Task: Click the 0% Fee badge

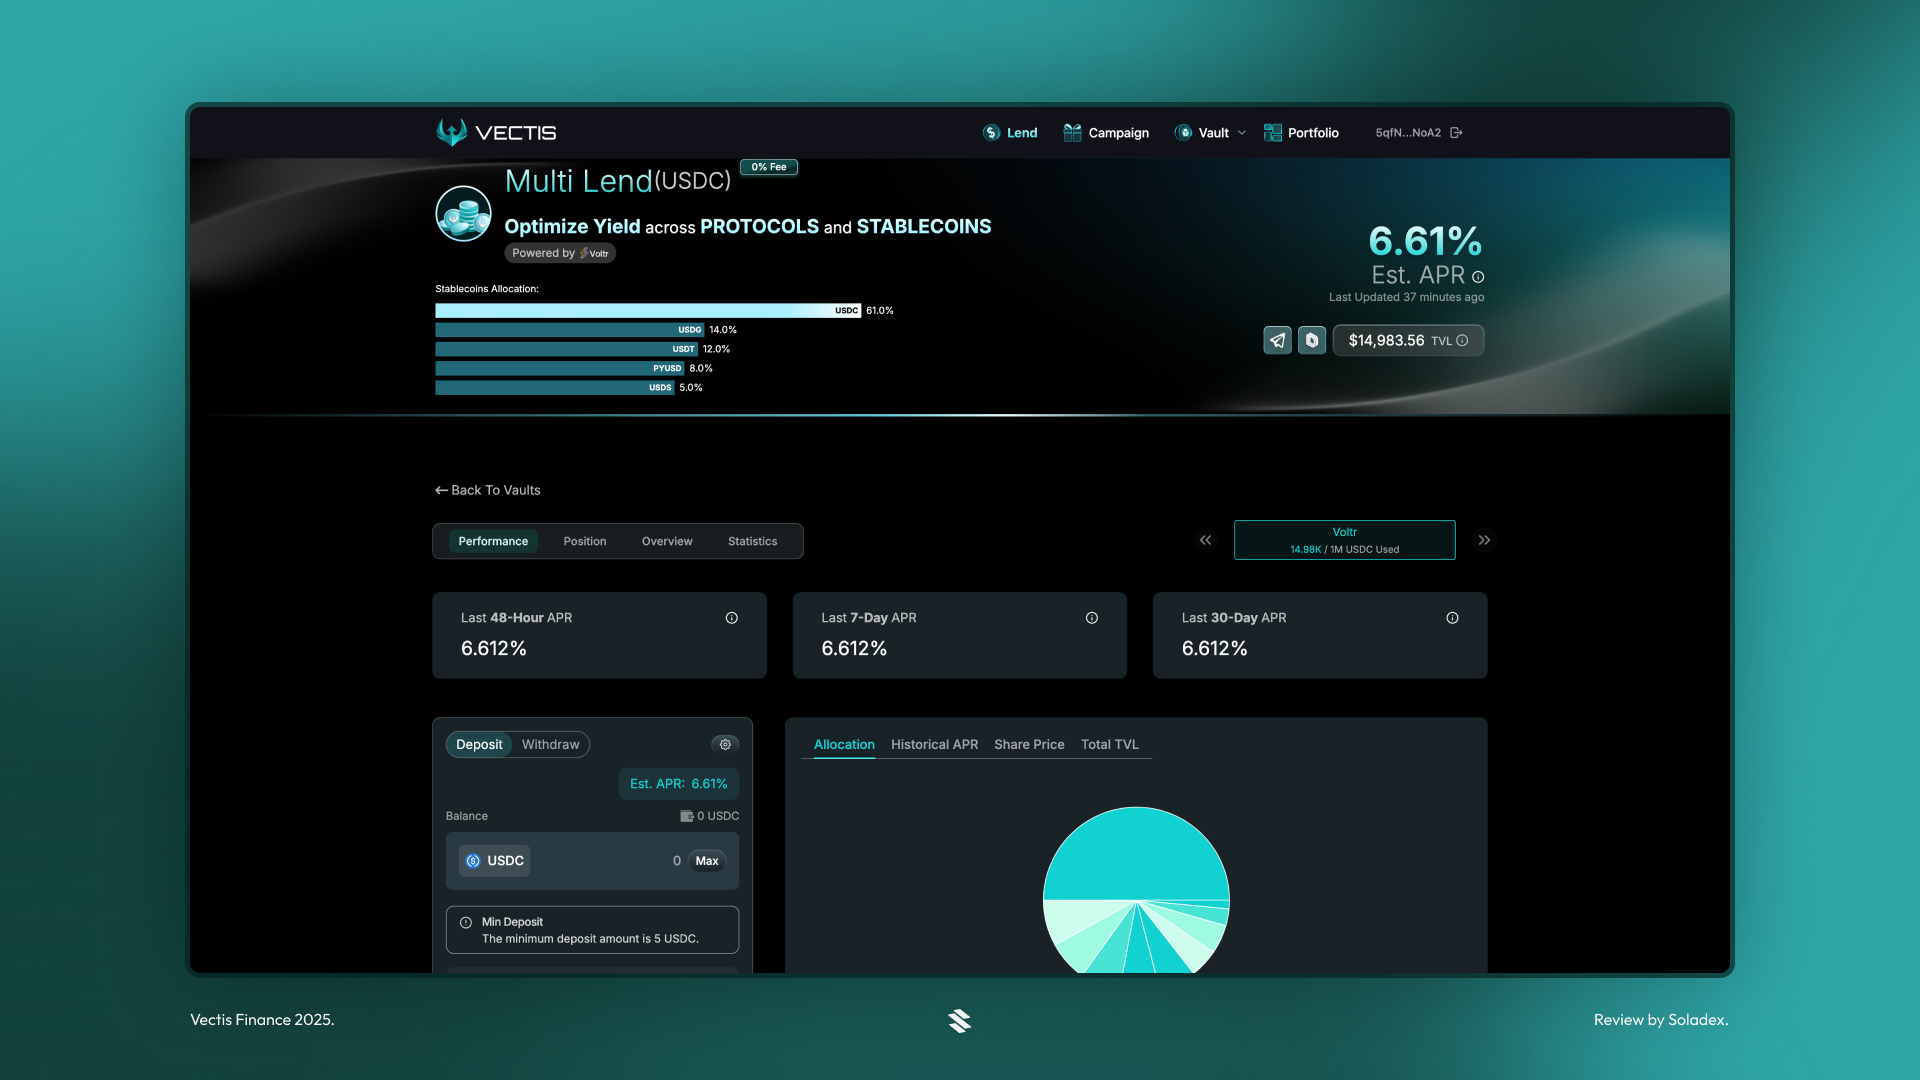Action: 769,167
